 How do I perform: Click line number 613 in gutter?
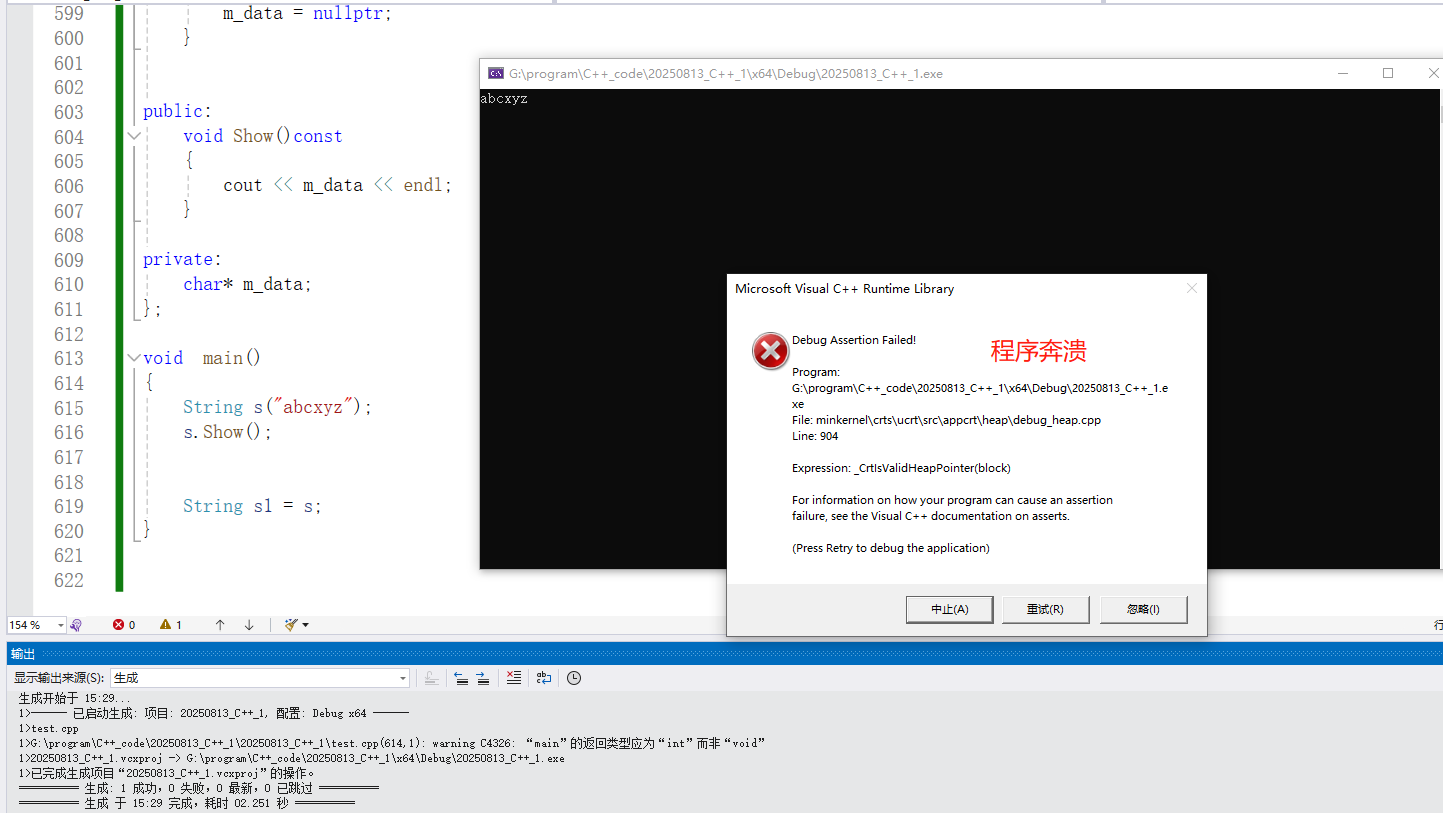pyautogui.click(x=69, y=358)
